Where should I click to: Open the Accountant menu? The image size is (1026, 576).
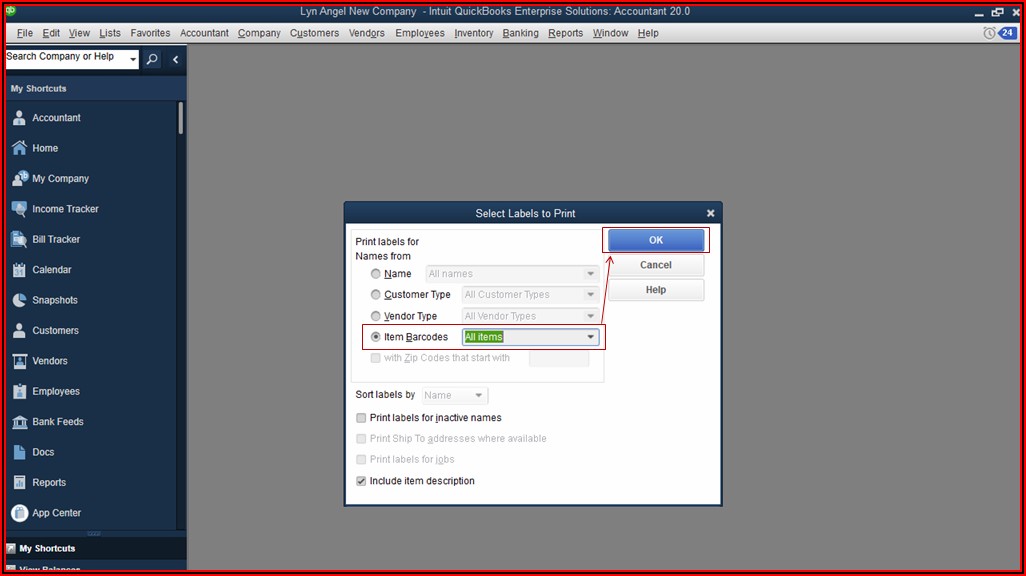[x=204, y=33]
